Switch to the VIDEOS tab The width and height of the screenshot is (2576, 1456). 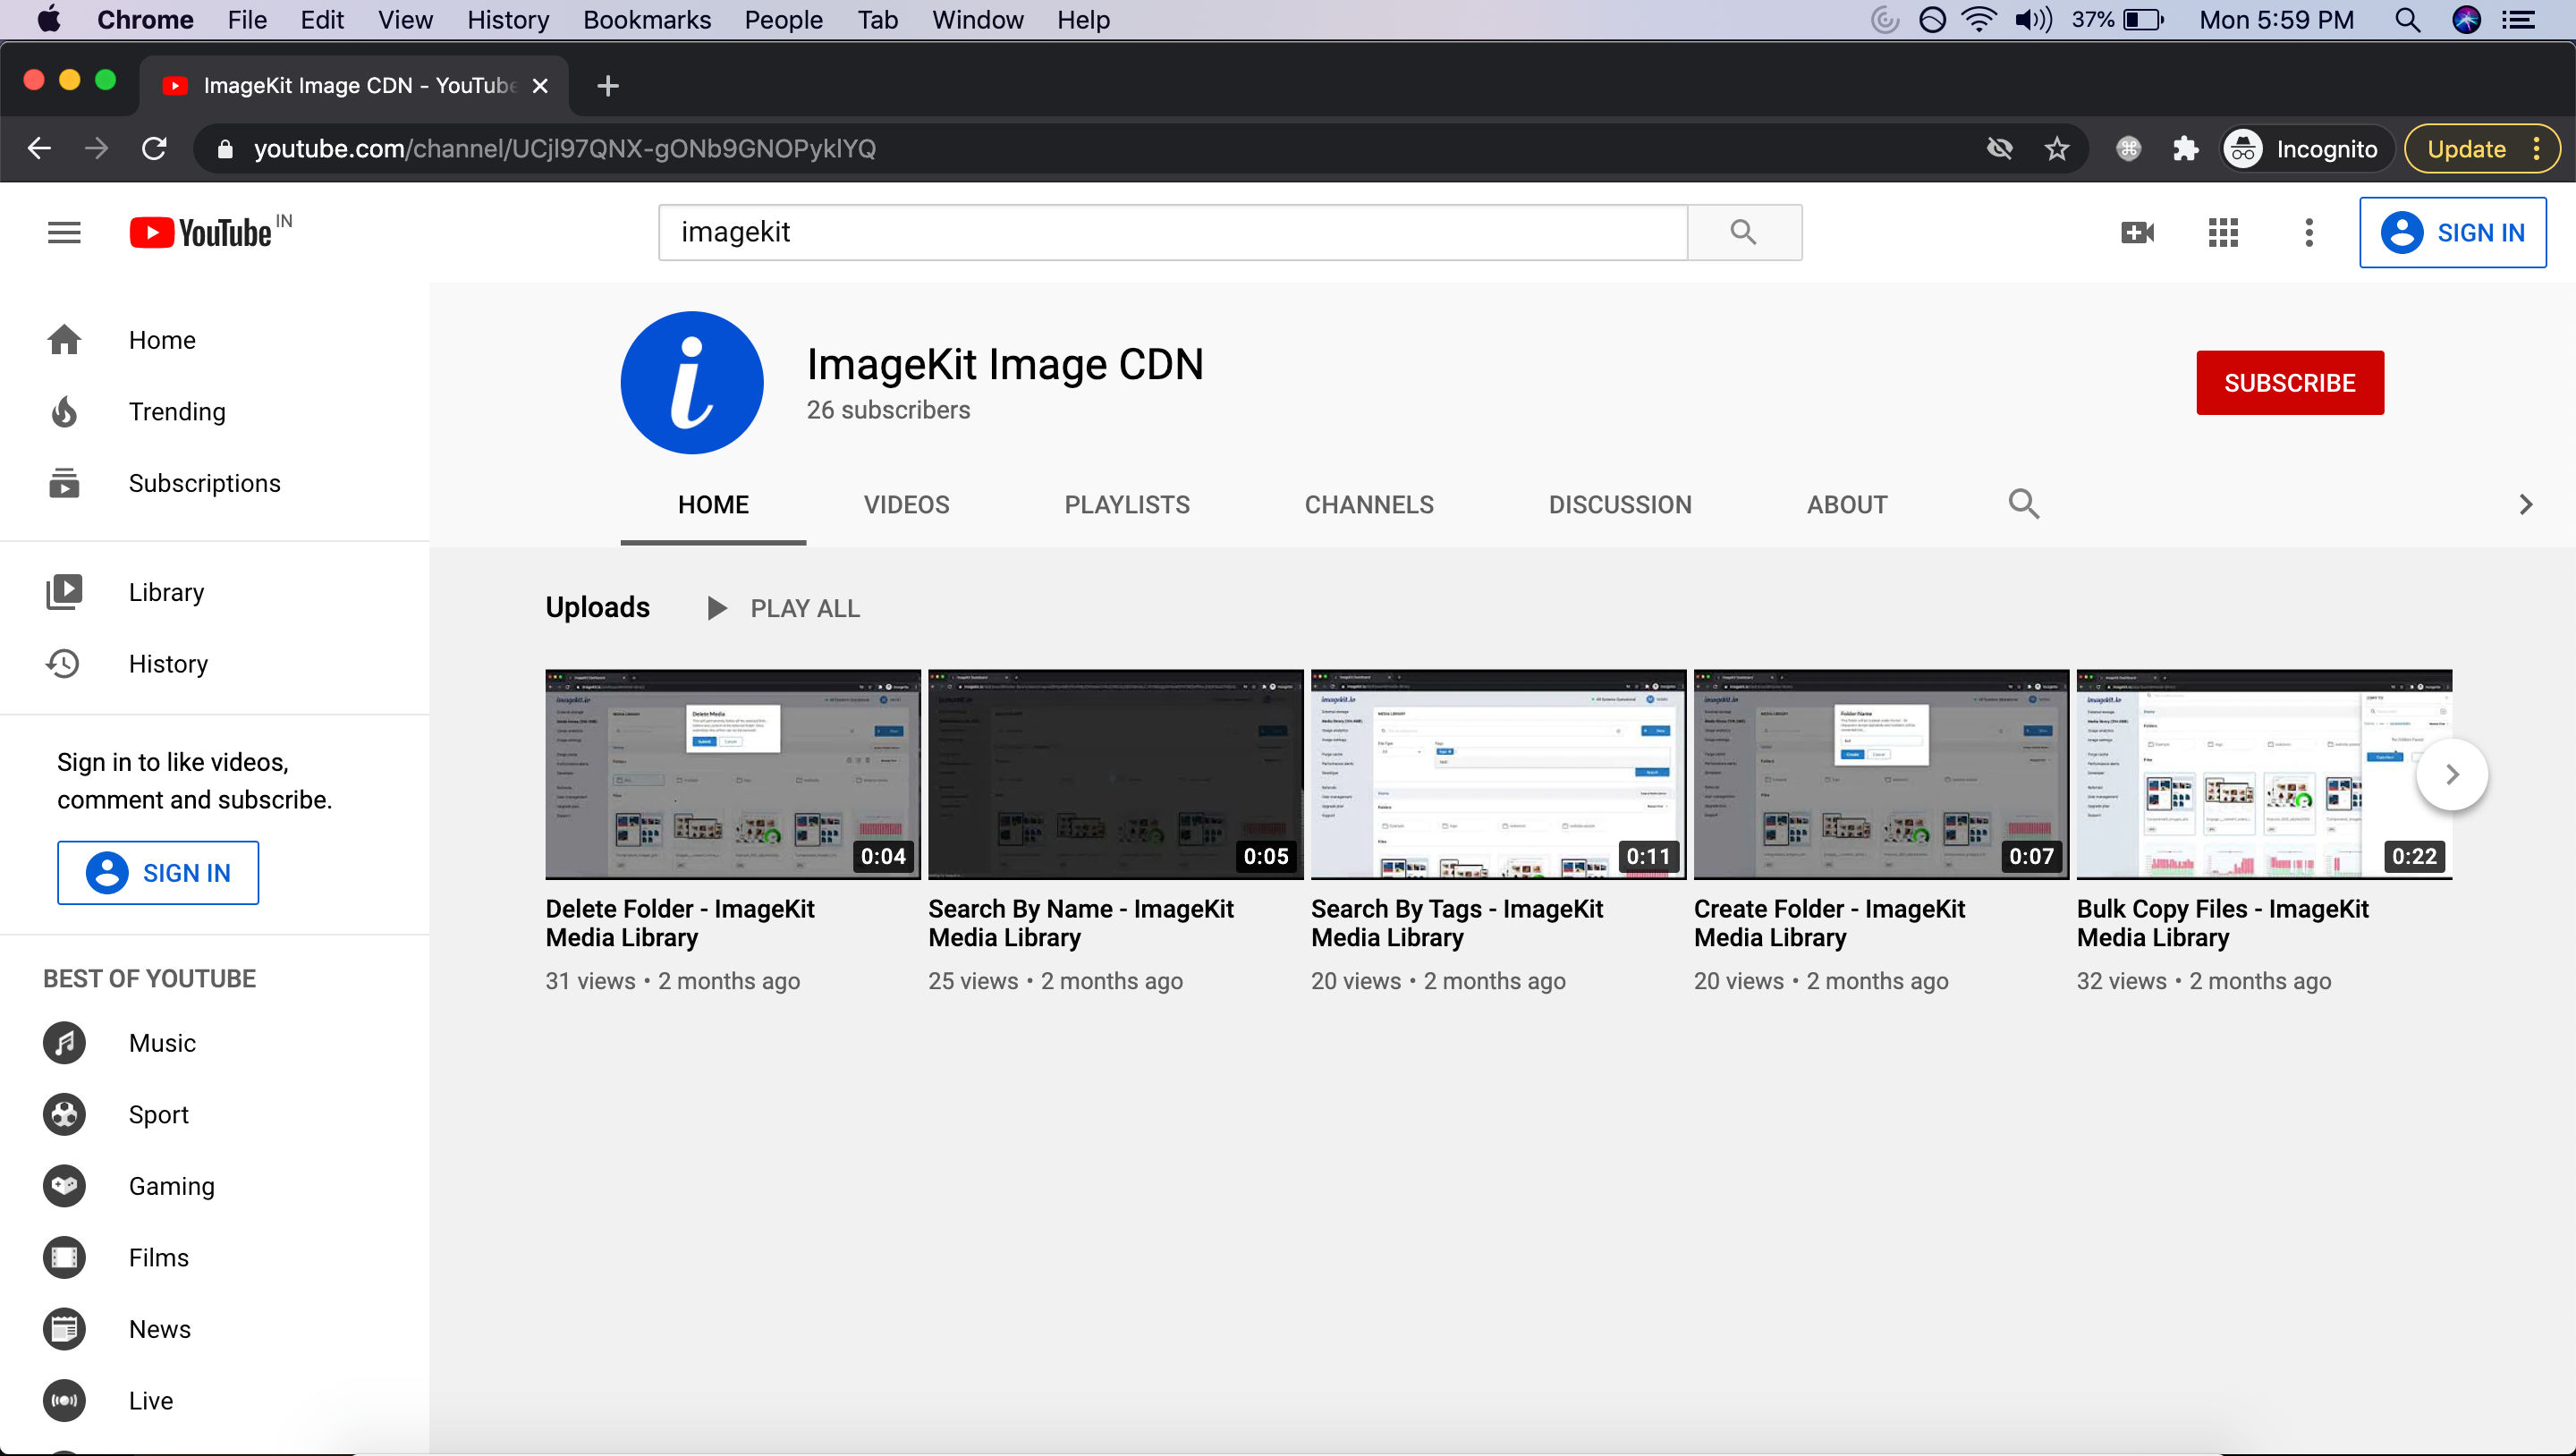(906, 505)
